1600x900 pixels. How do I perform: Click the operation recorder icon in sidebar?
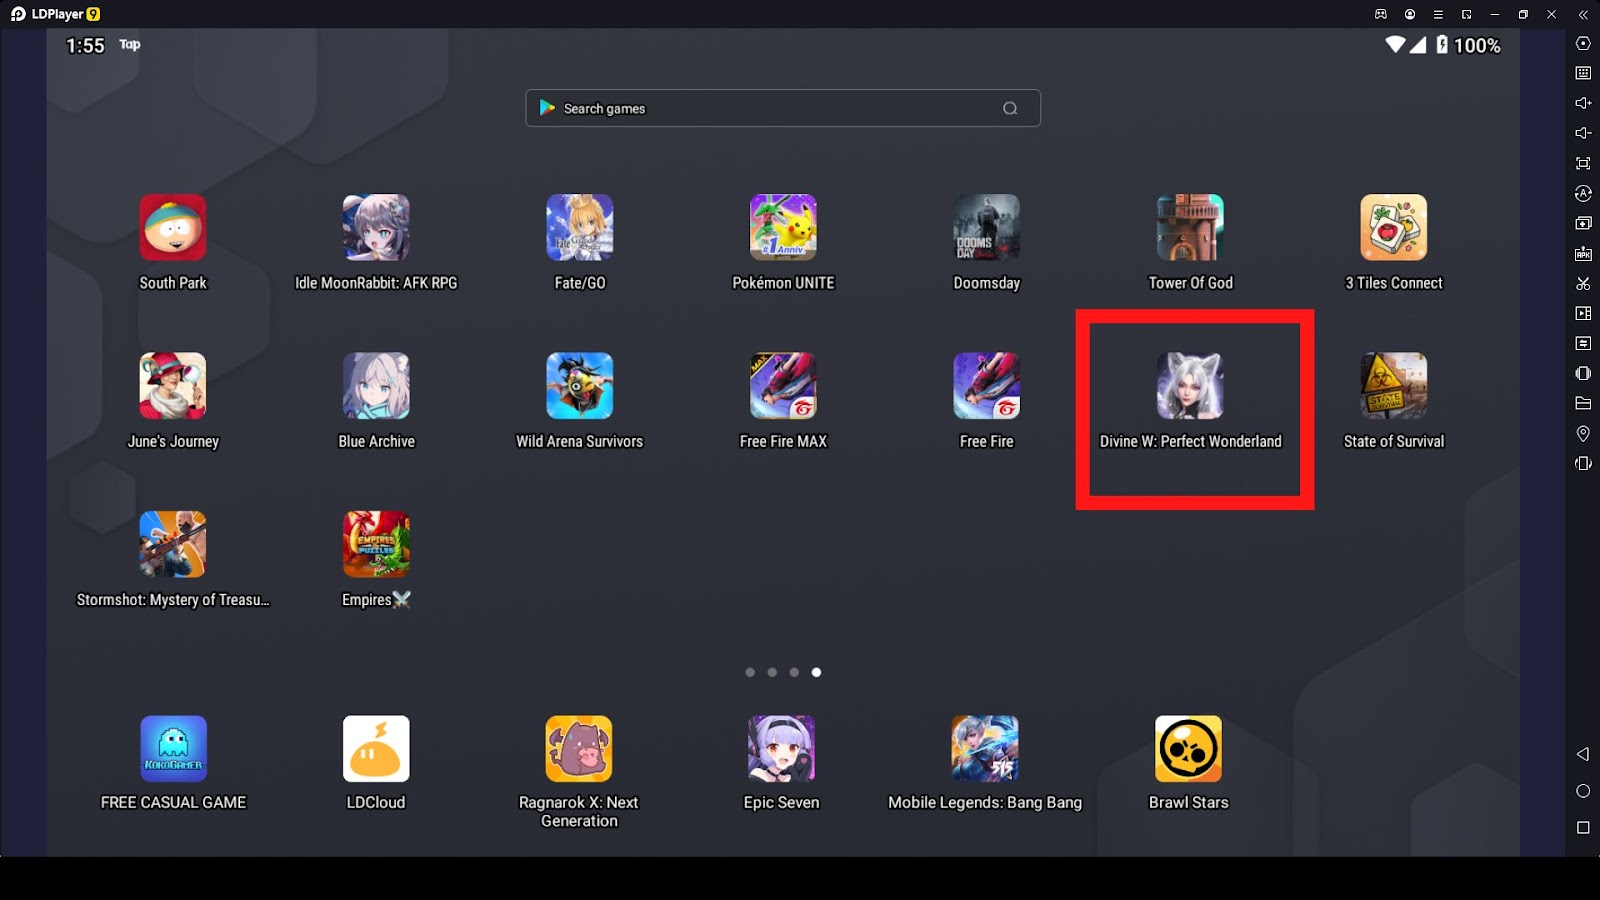coord(1583,344)
